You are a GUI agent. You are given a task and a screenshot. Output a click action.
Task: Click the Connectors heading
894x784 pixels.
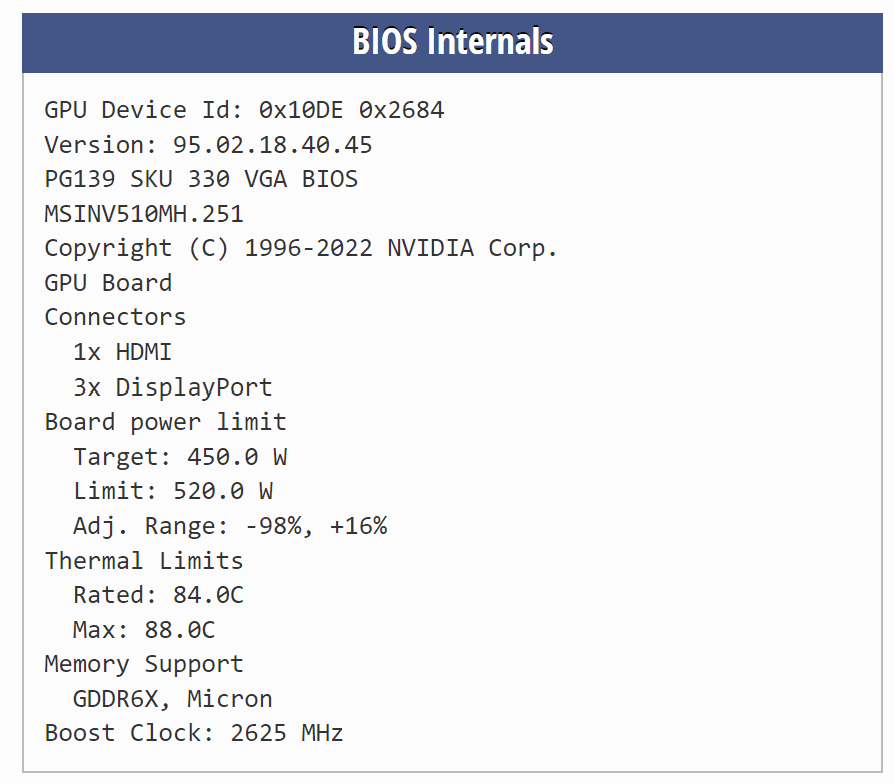point(115,318)
